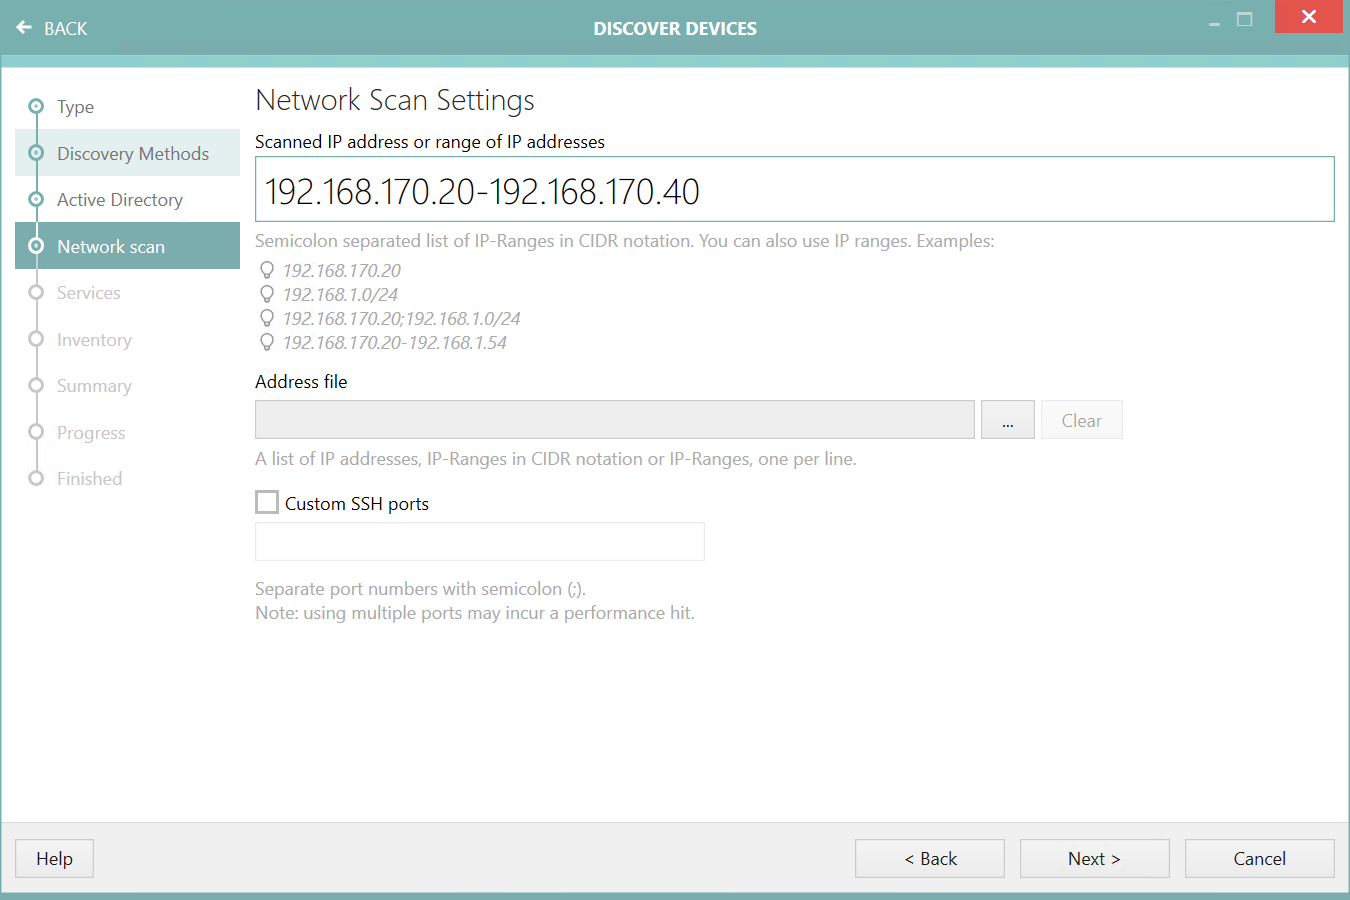Browse for an address file
Screen dimensions: 1350x900
(1007, 419)
